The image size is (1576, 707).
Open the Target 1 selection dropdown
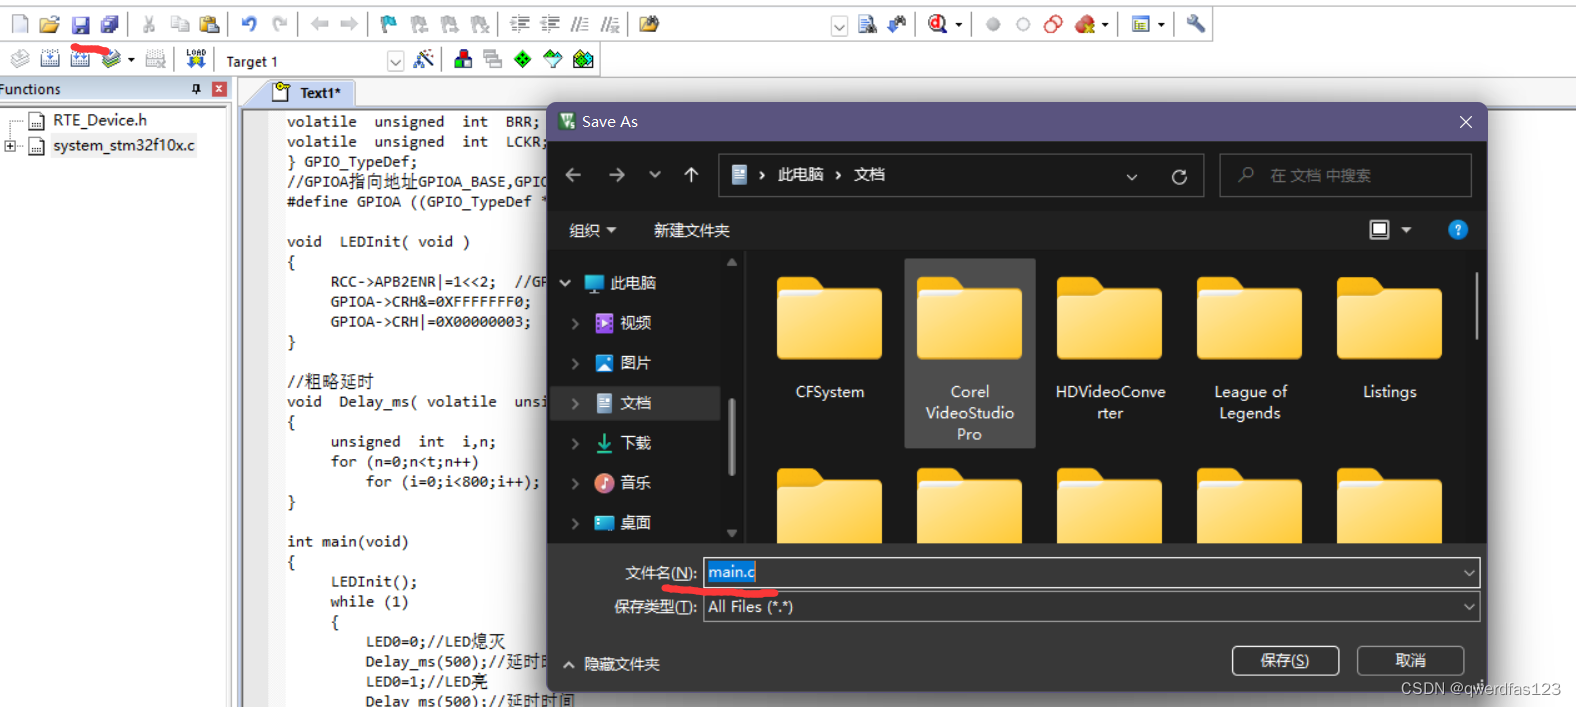[x=396, y=61]
